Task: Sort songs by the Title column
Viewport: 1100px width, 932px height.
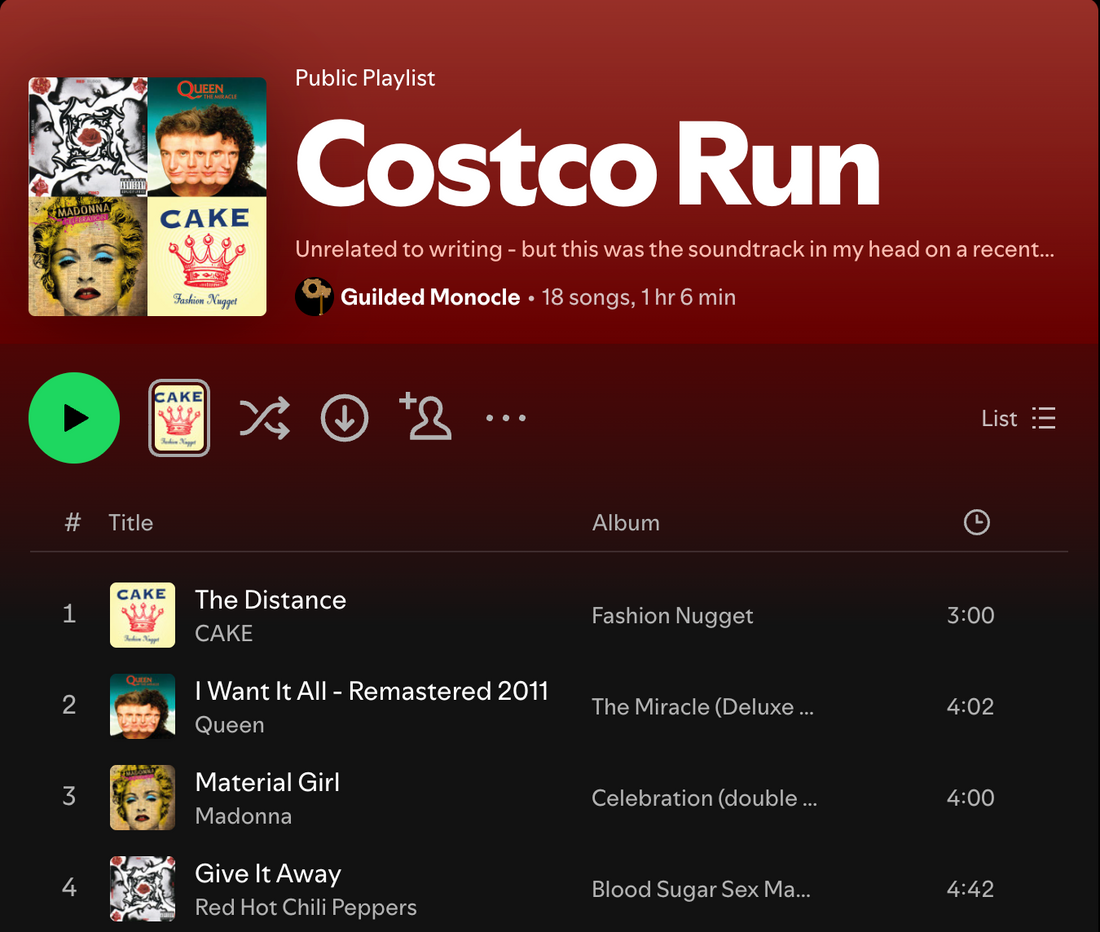Action: (130, 522)
